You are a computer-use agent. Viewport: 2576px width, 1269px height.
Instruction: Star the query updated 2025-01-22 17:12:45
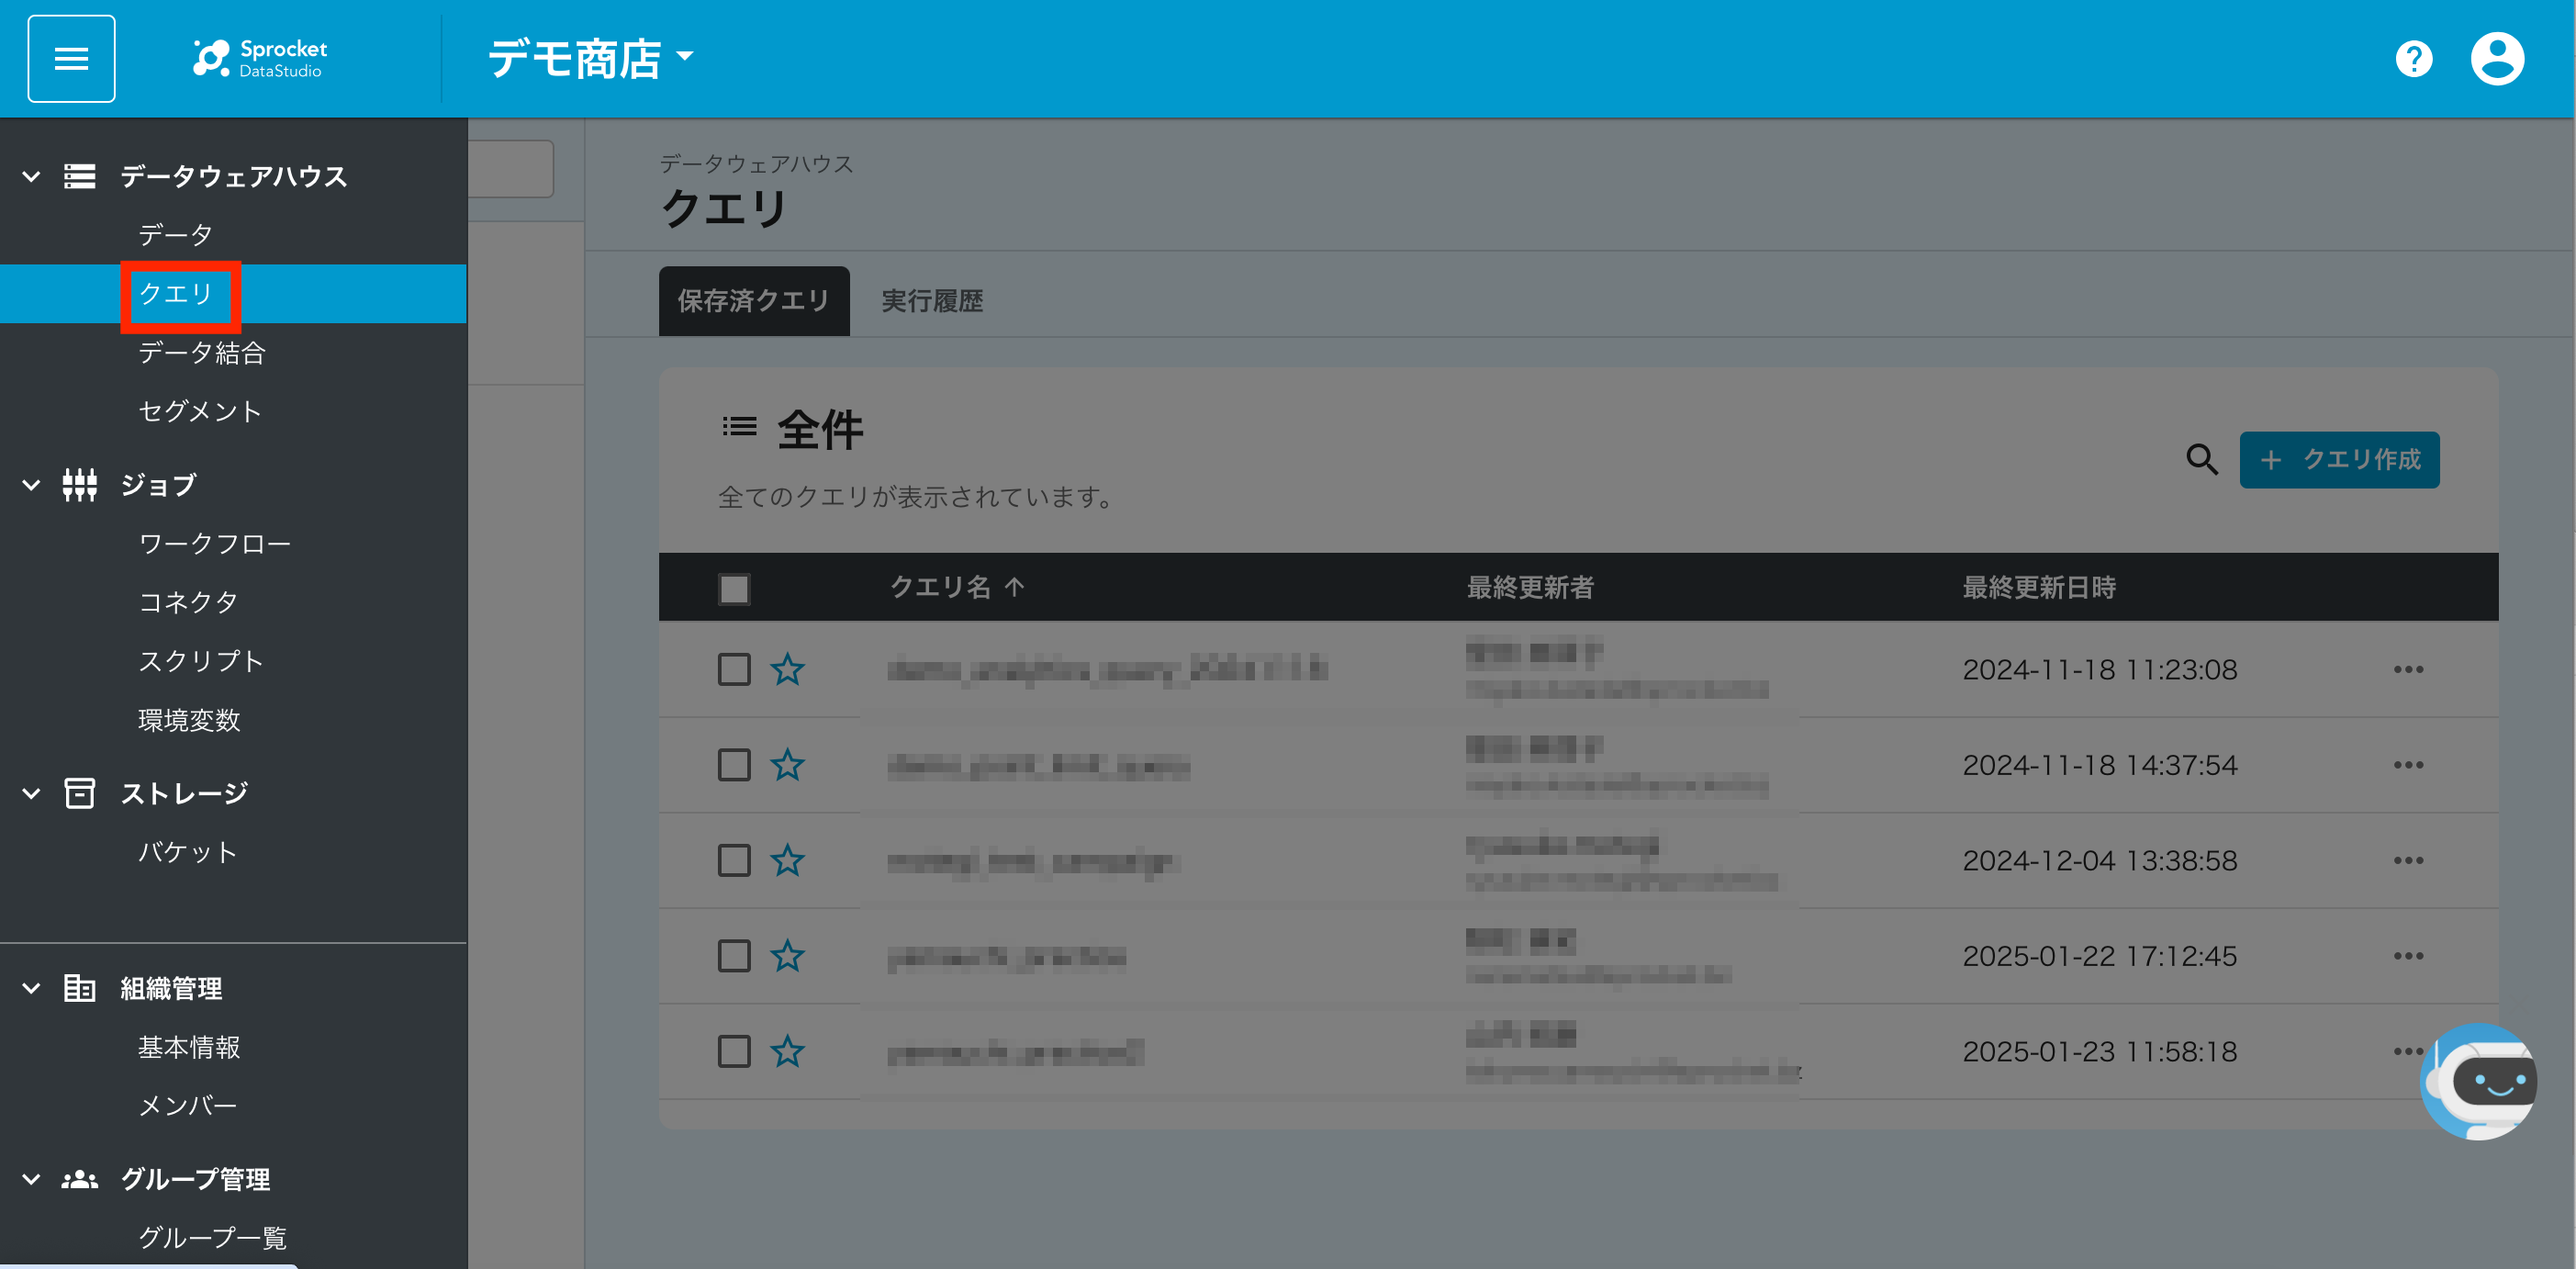click(788, 956)
